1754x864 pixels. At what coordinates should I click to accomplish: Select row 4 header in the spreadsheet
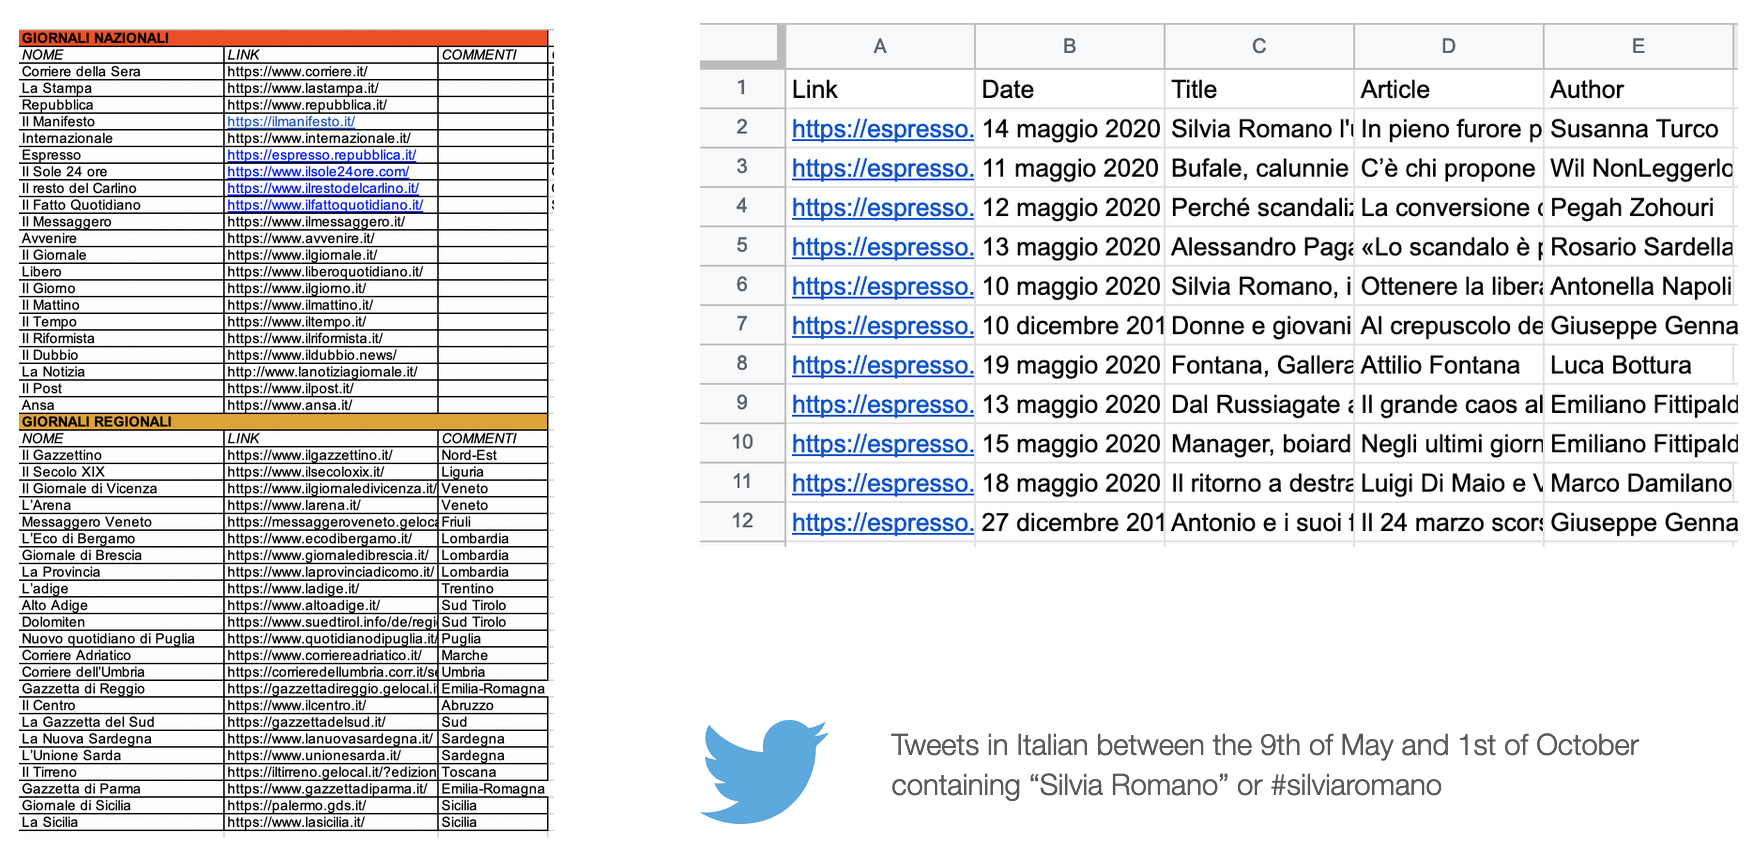742,206
